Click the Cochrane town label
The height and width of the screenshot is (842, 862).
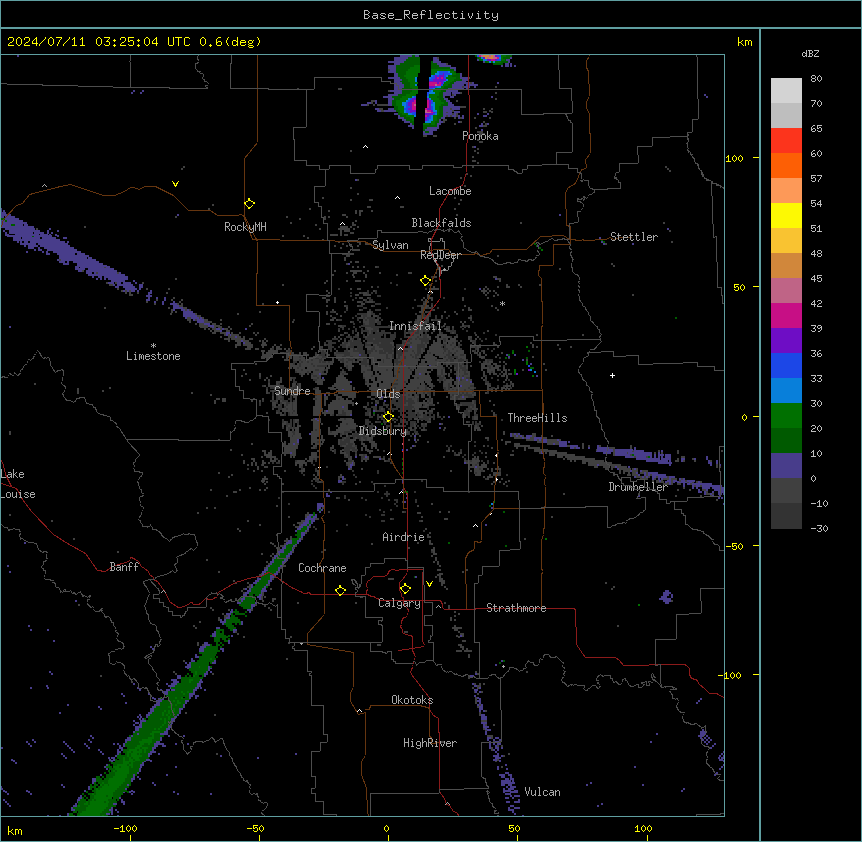point(322,568)
